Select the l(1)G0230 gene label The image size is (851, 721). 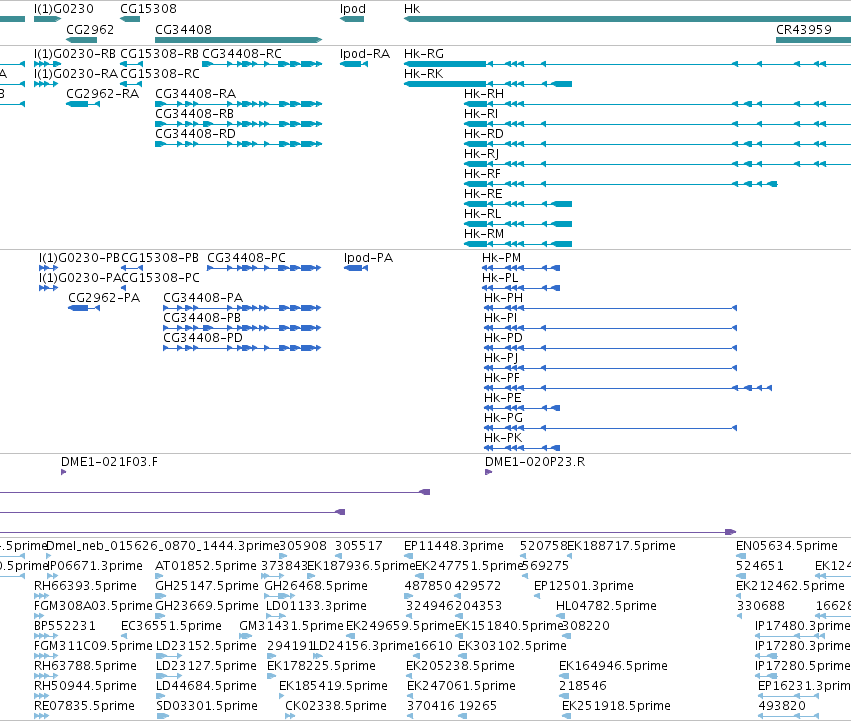tap(63, 9)
